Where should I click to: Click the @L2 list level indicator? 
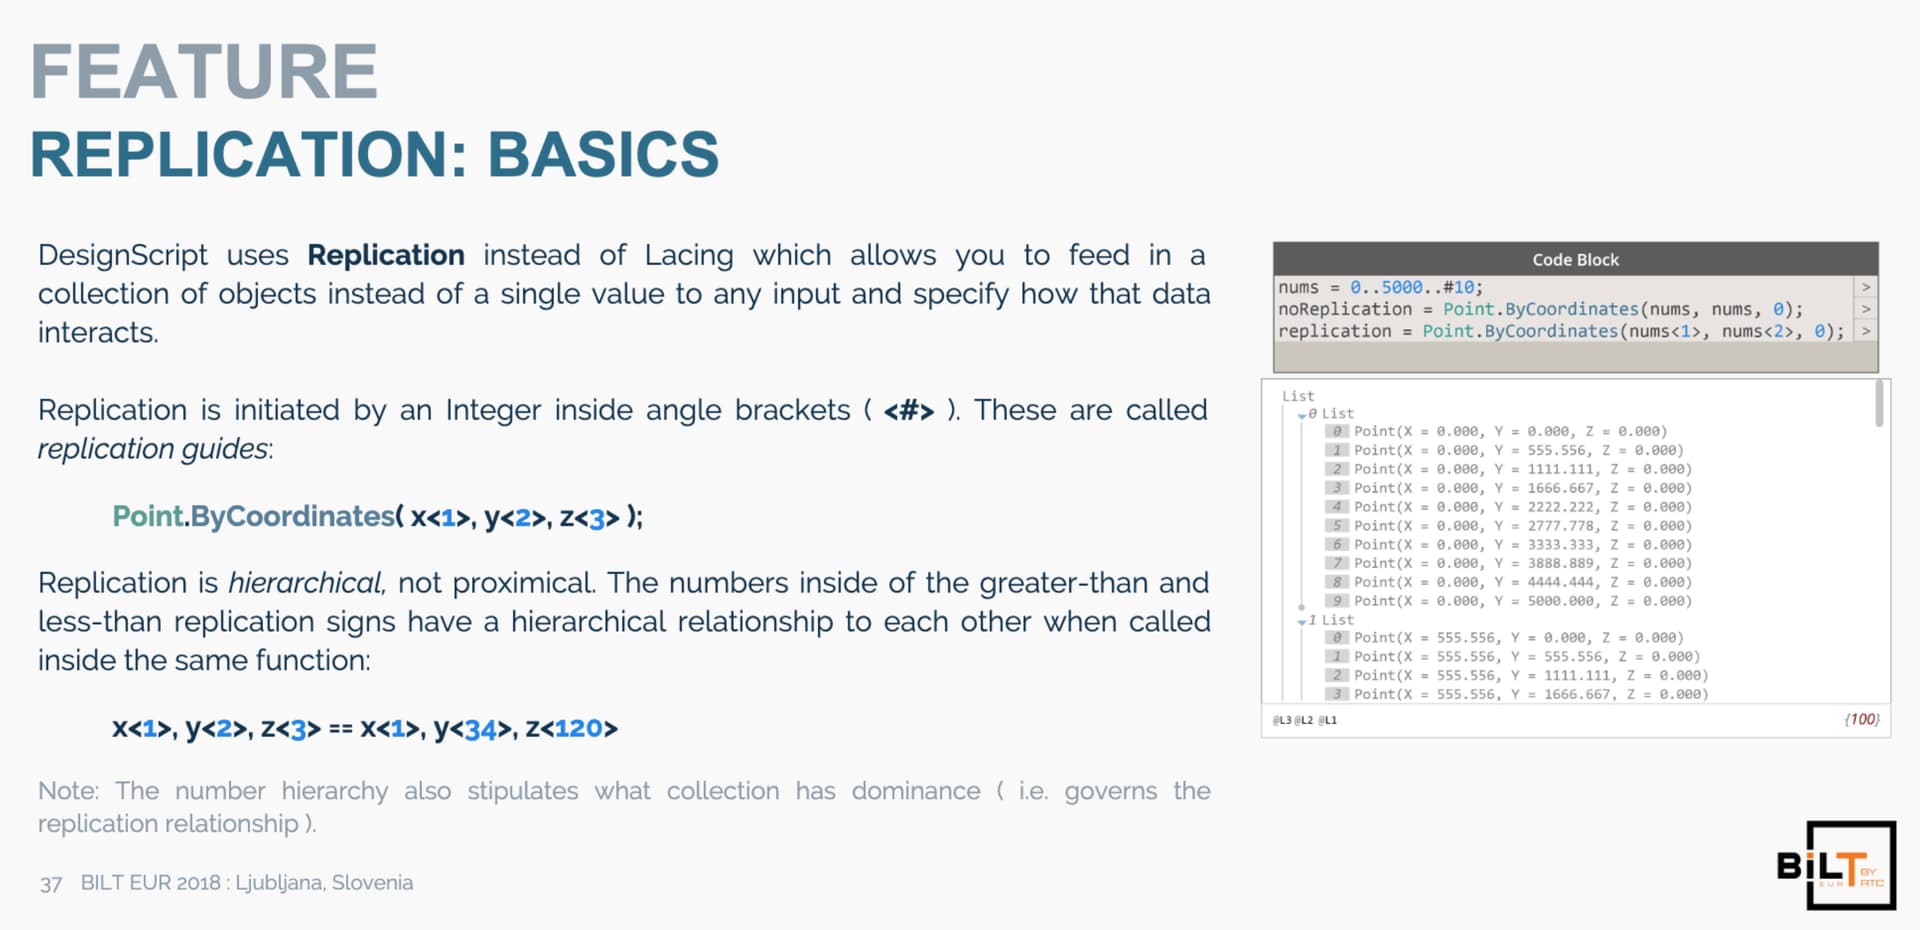point(1304,720)
